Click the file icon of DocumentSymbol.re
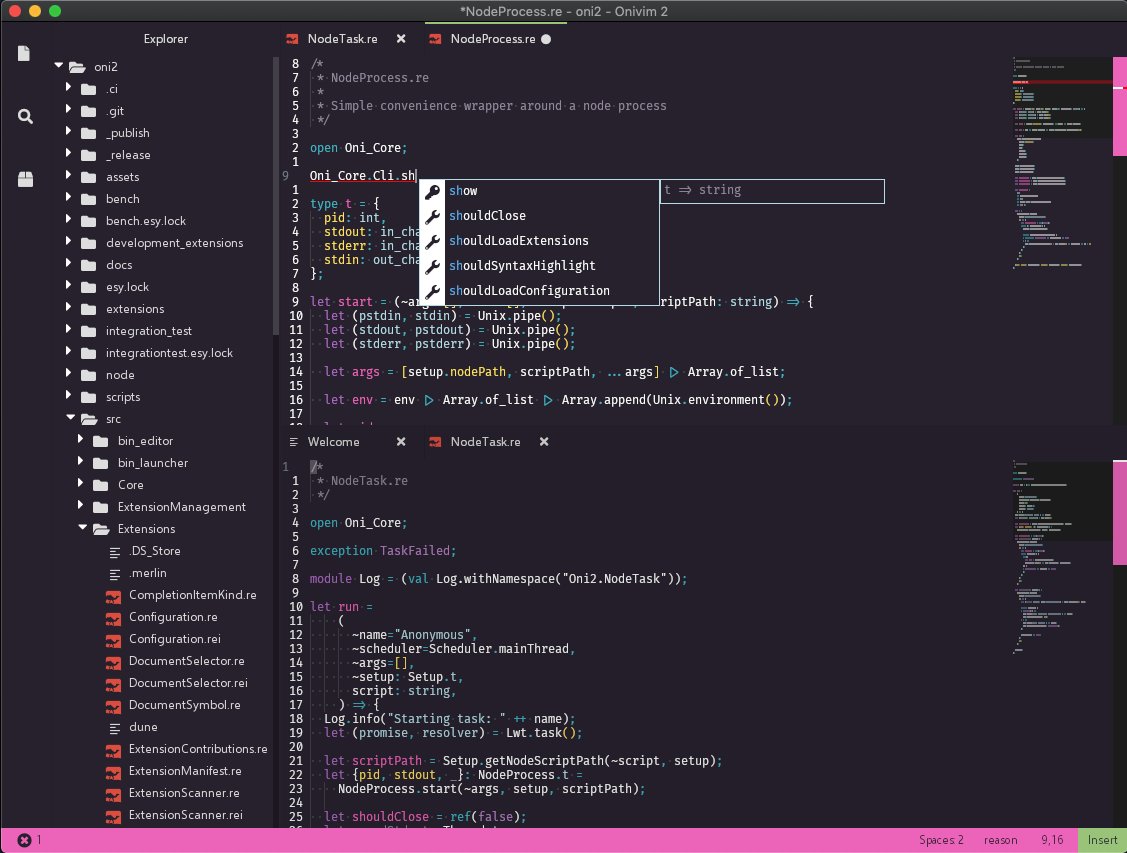The width and height of the screenshot is (1127, 853). (113, 706)
